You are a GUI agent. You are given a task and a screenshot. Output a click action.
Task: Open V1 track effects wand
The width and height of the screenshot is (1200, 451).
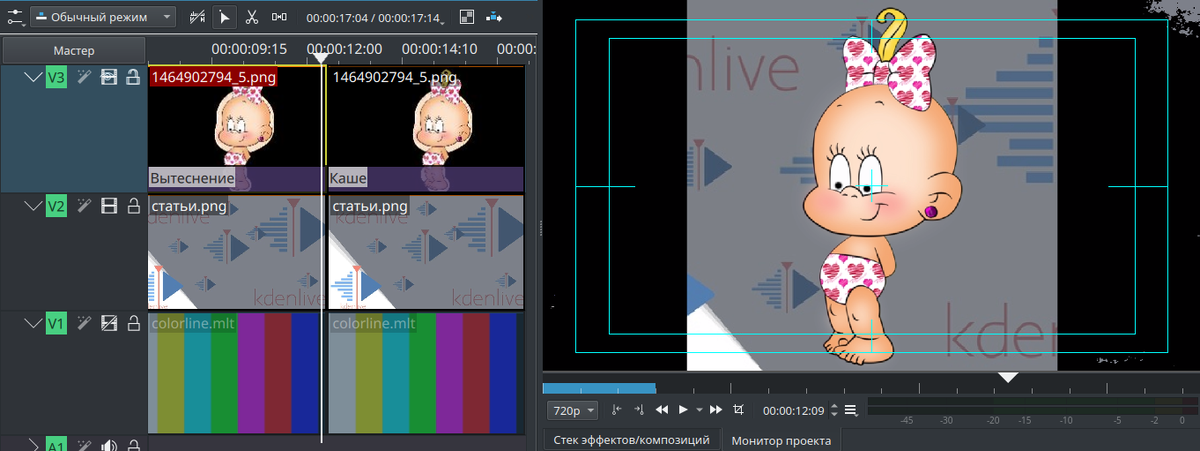(84, 323)
